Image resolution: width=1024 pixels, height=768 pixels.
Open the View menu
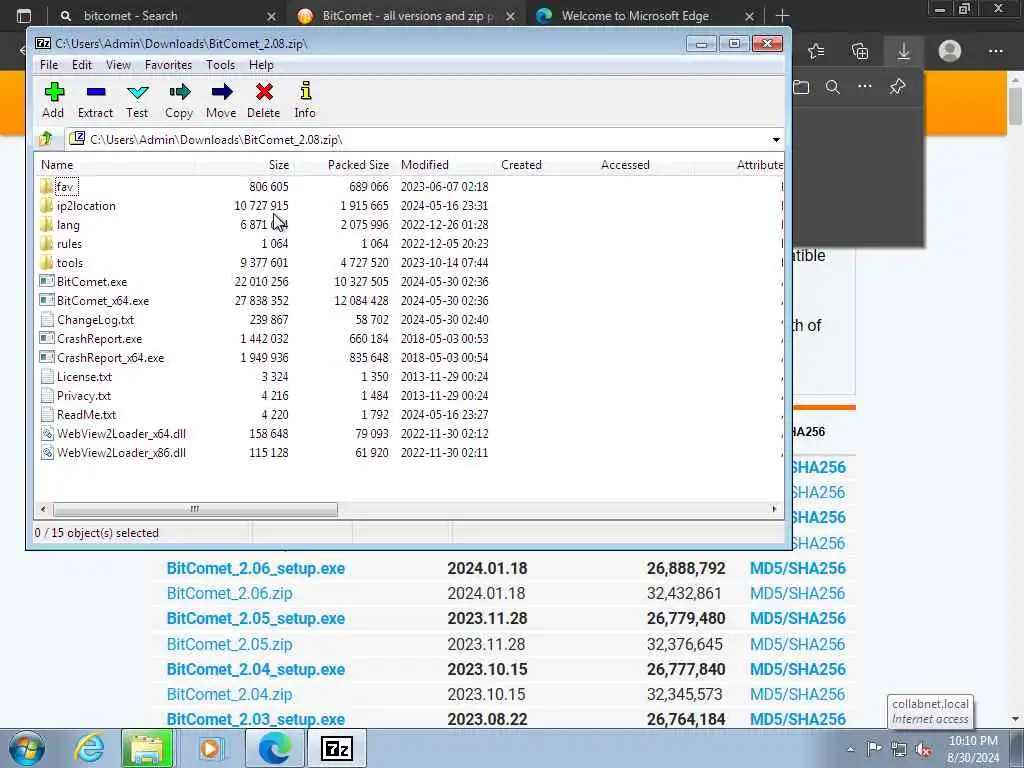(x=118, y=65)
